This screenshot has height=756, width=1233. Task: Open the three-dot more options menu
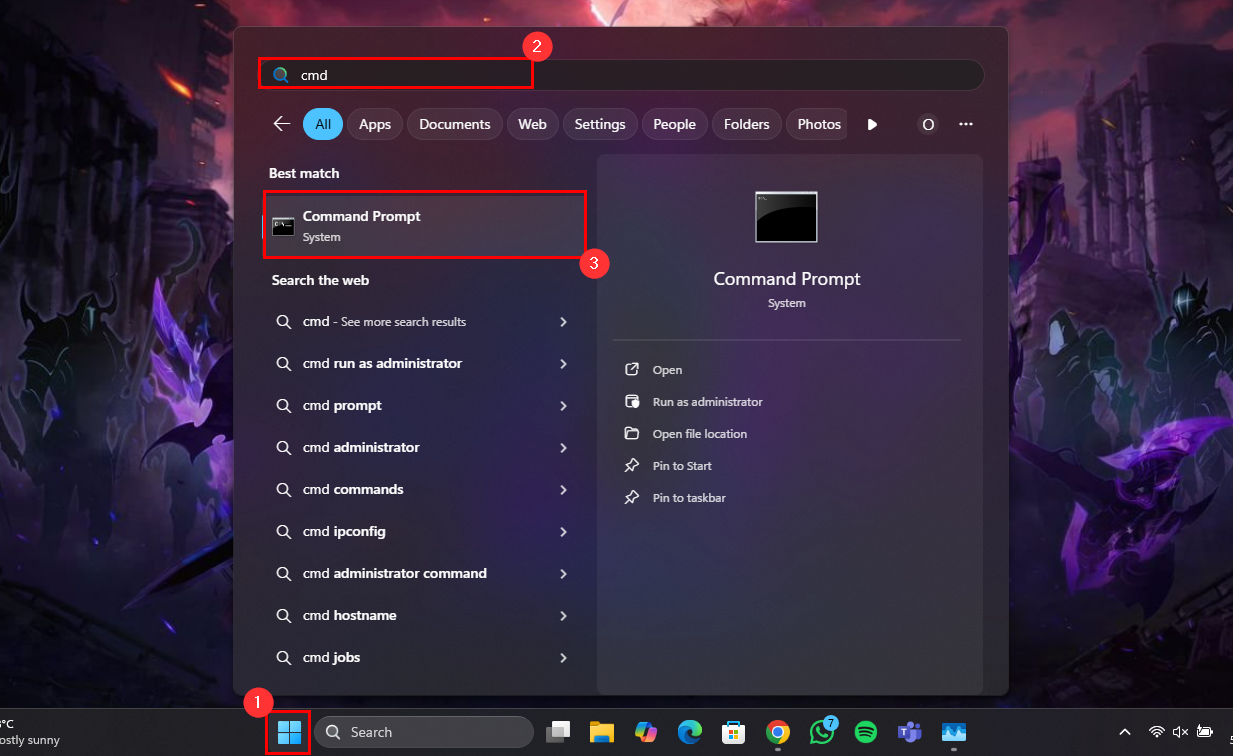pos(966,124)
